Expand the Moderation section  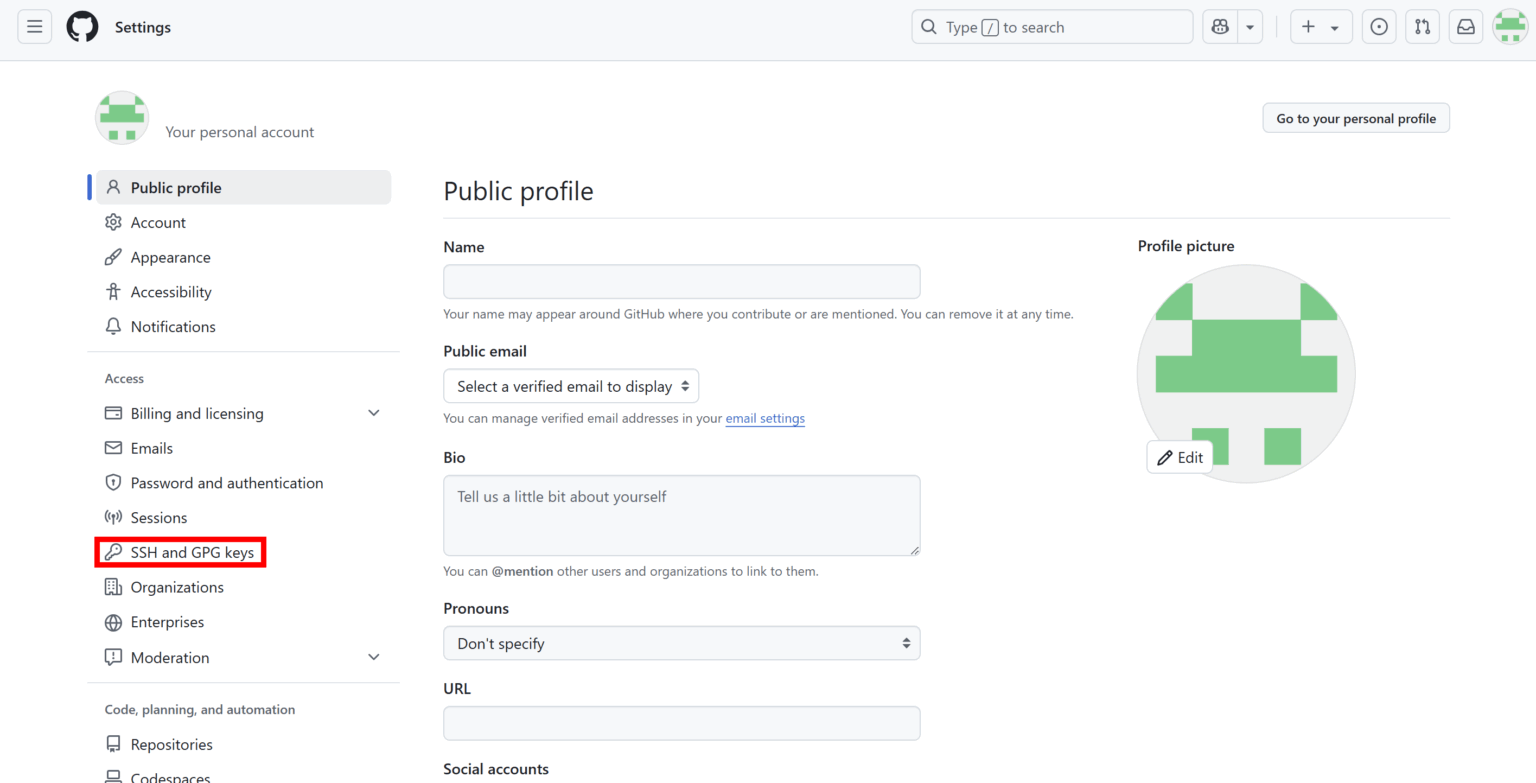pos(373,657)
